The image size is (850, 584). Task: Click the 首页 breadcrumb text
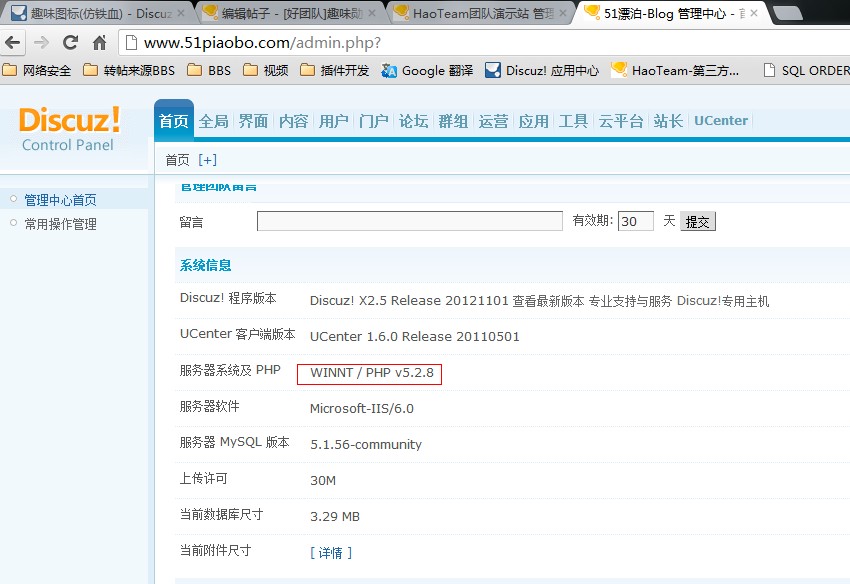point(177,160)
